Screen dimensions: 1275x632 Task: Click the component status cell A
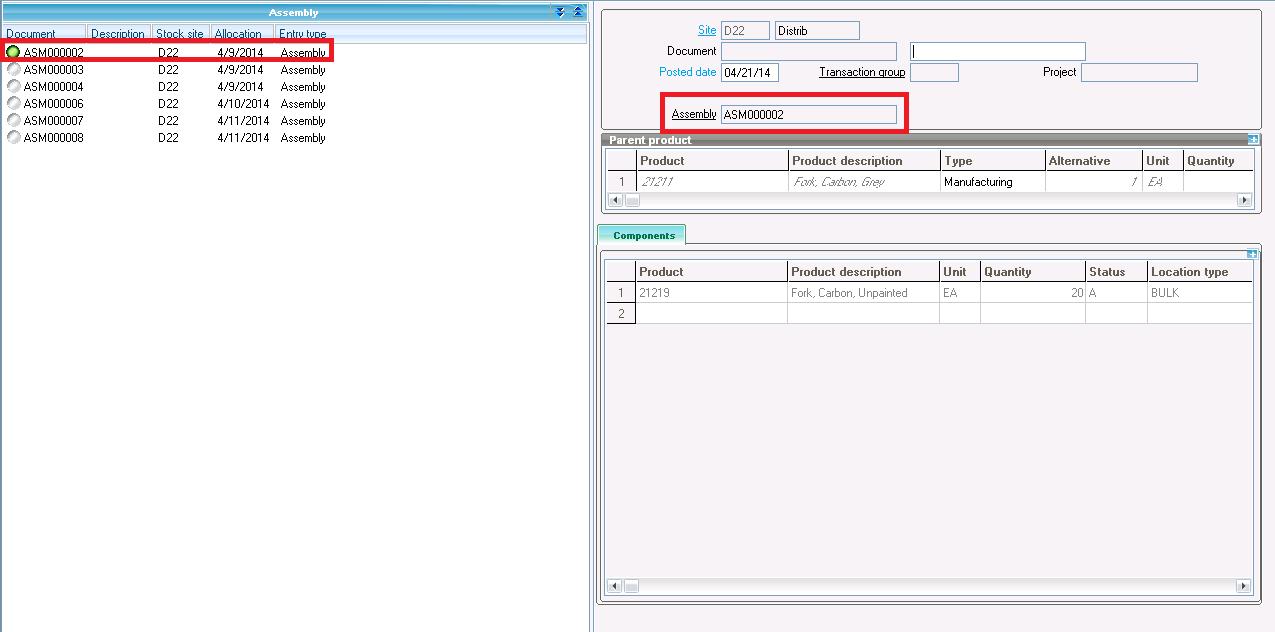click(x=1116, y=293)
